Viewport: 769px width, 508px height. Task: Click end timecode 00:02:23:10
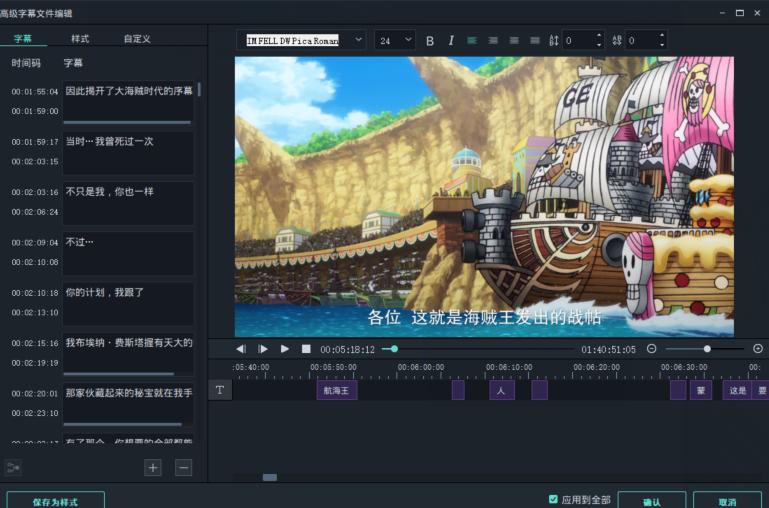35,413
